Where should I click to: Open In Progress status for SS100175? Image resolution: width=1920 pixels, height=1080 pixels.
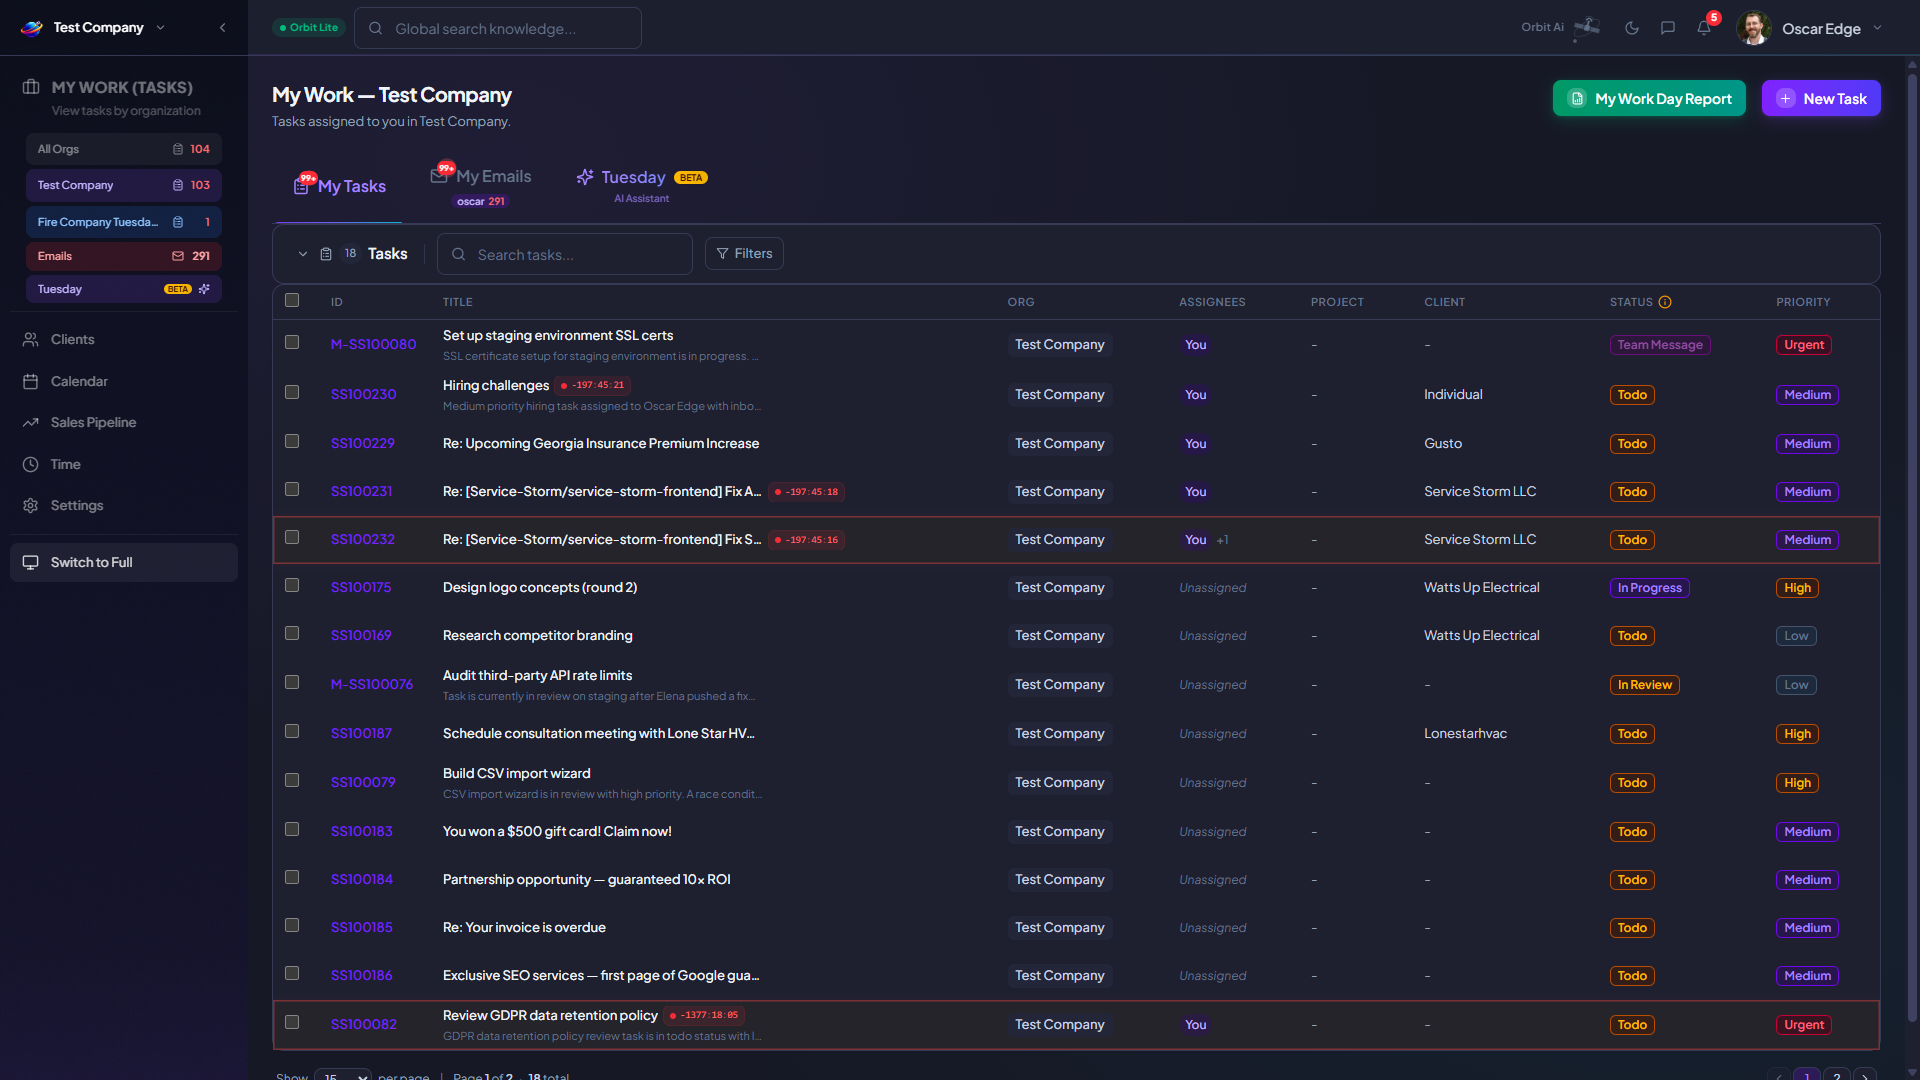[1649, 588]
